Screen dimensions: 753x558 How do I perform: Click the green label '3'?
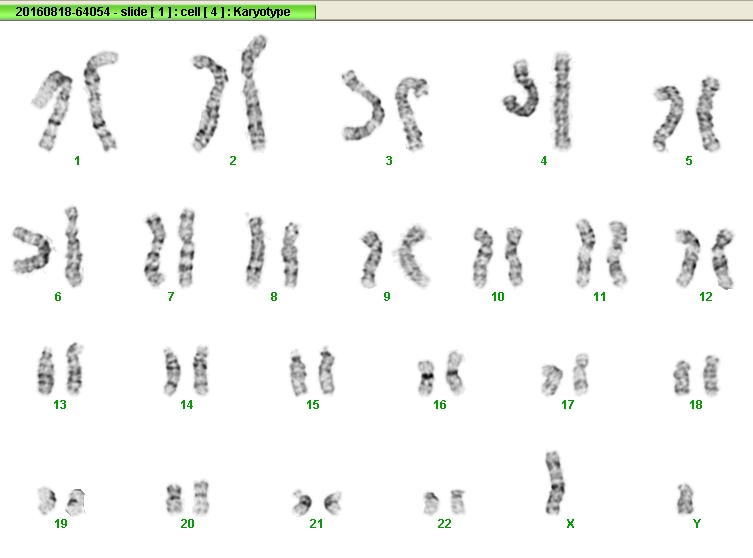coord(389,161)
